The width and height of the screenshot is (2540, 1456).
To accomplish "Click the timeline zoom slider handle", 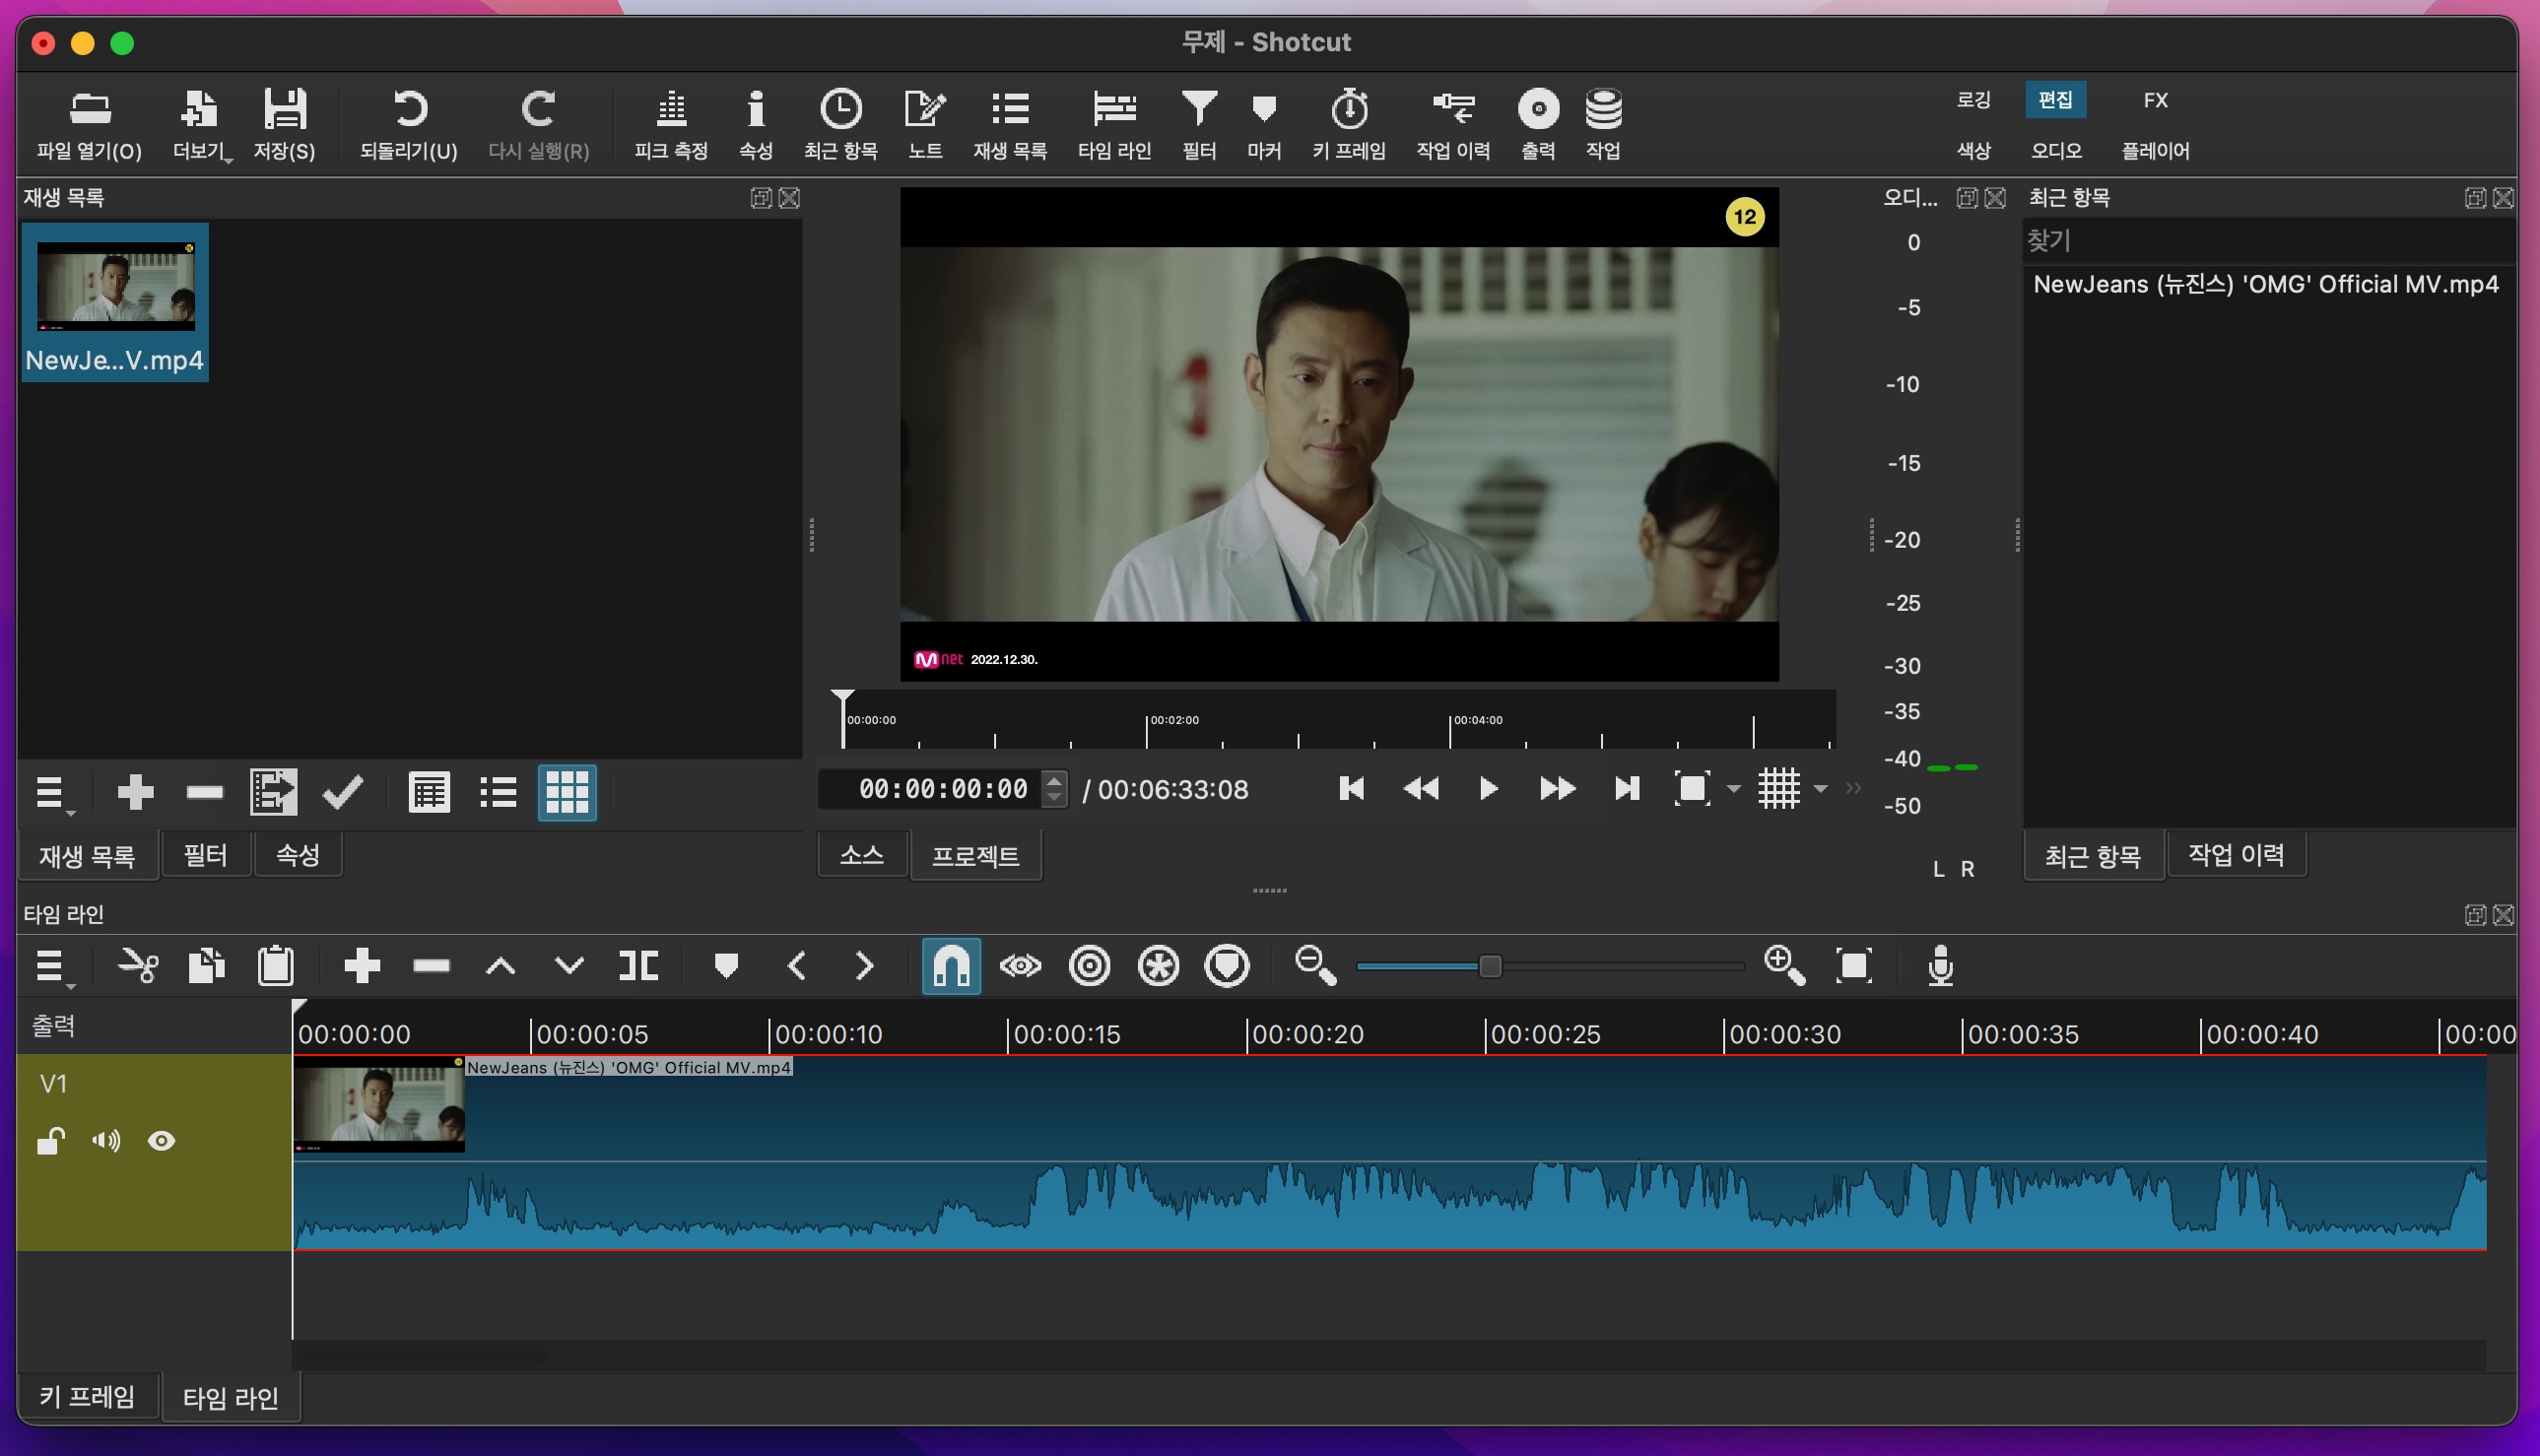I will 1490,966.
